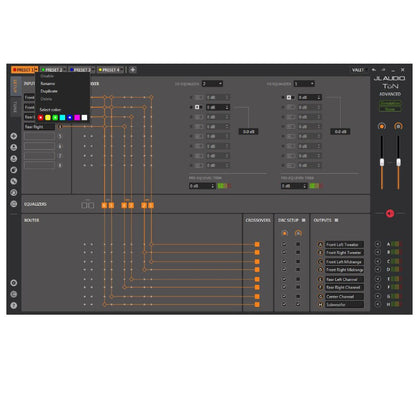Open equalizer selector dropdown showing 2
The height and width of the screenshot is (416, 416).
[x=212, y=84]
